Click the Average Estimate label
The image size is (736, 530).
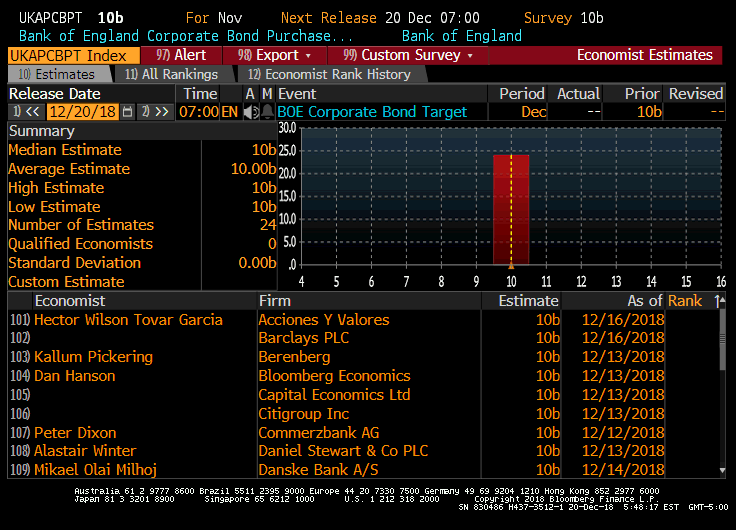pyautogui.click(x=69, y=169)
